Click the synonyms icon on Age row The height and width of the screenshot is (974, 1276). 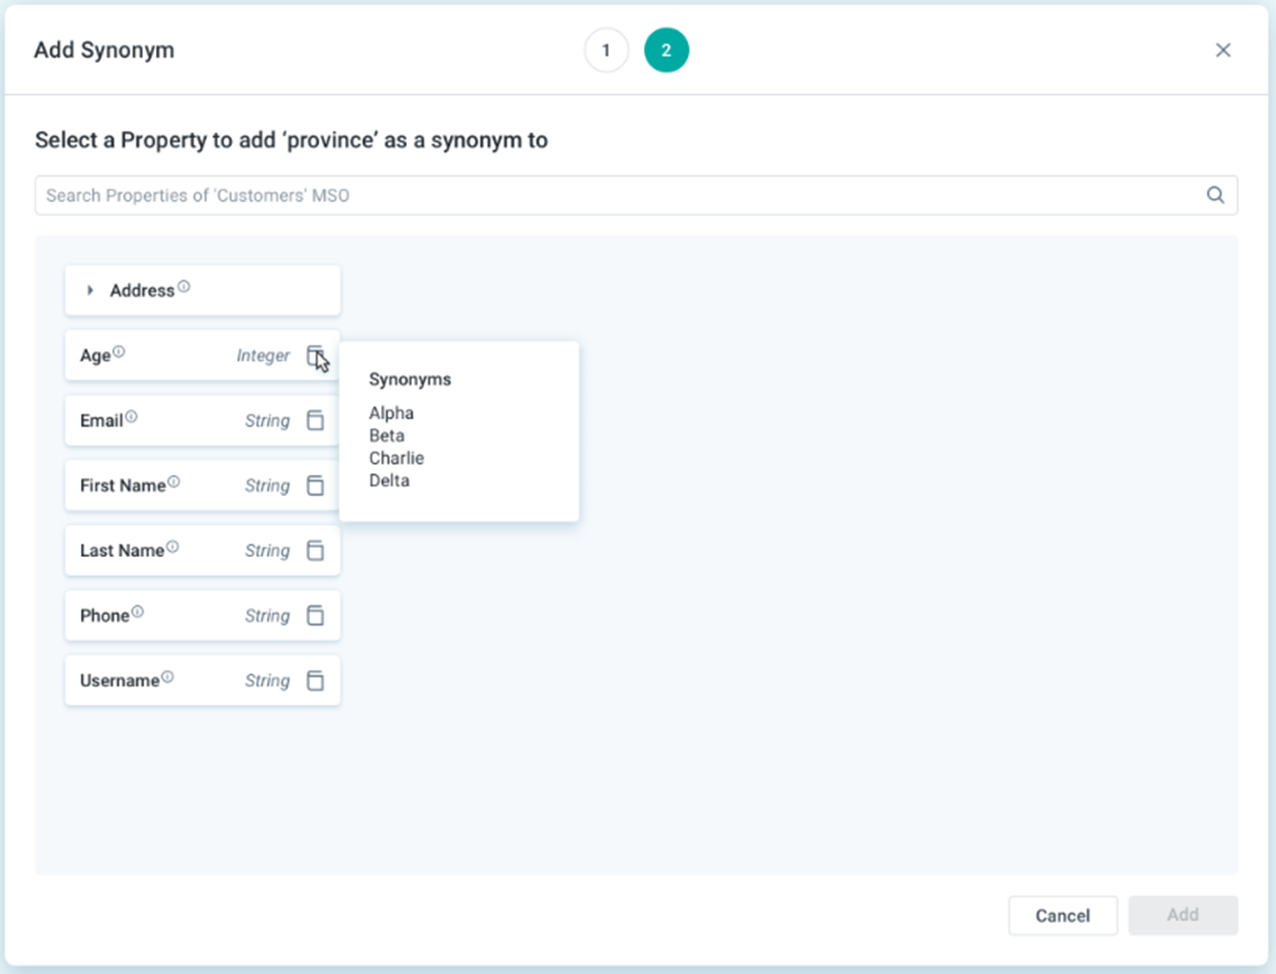(x=314, y=356)
